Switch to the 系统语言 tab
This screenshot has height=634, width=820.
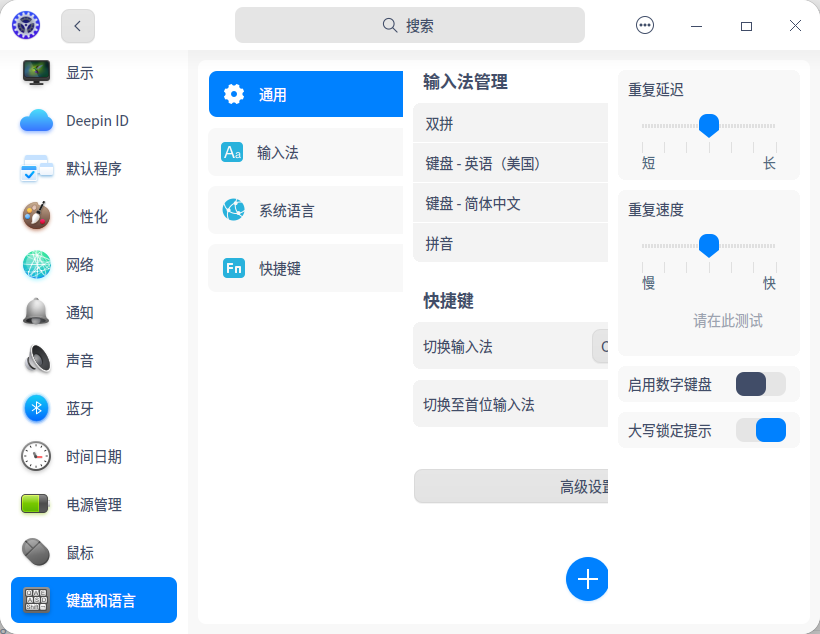304,210
